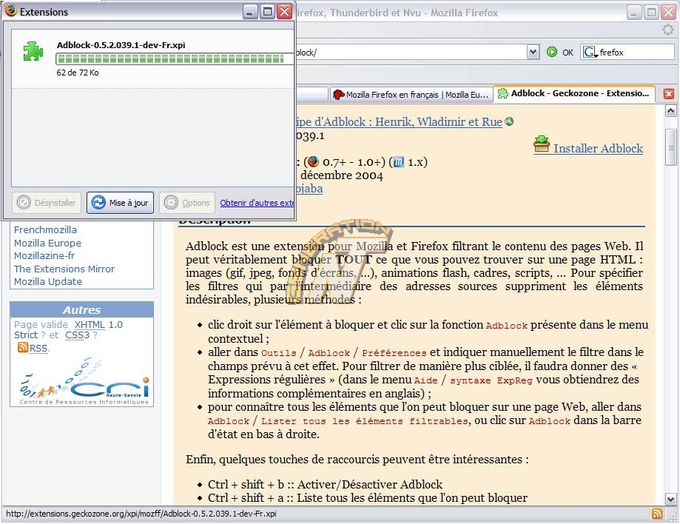
Task: Open the Obtenir d'autres extensions link
Action: coord(257,203)
